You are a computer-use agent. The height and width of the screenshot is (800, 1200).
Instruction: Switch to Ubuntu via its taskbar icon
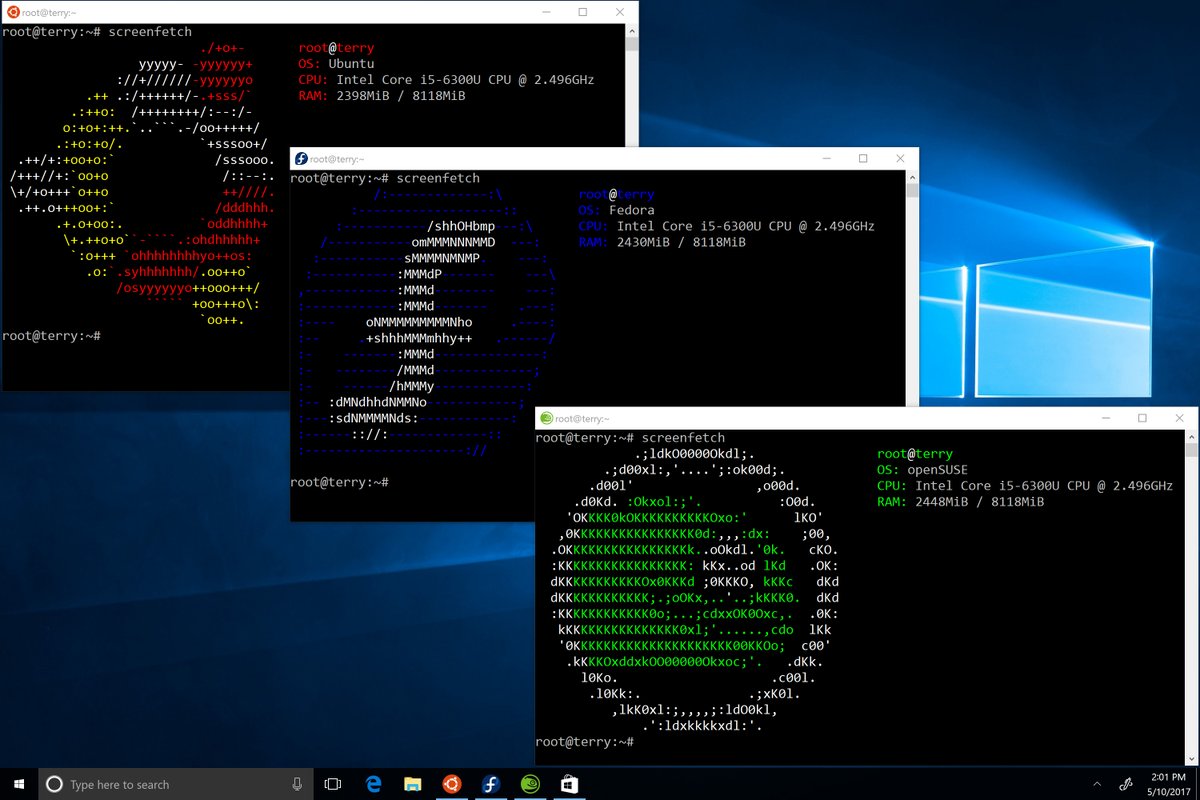[x=452, y=784]
